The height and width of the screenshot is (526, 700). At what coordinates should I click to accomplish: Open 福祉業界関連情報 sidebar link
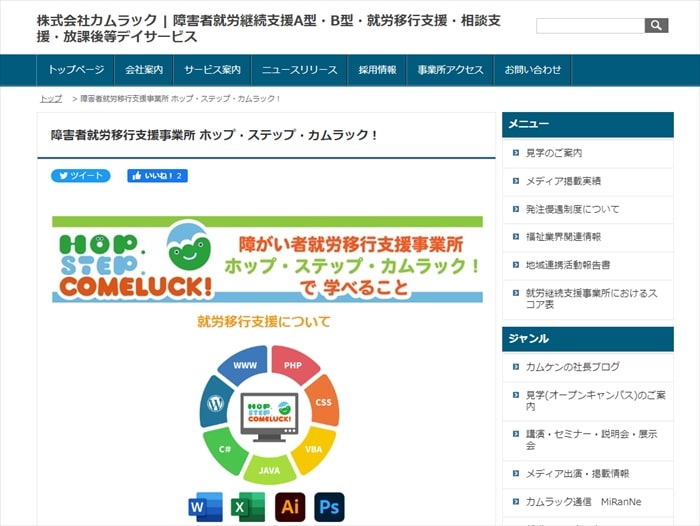pyautogui.click(x=563, y=237)
